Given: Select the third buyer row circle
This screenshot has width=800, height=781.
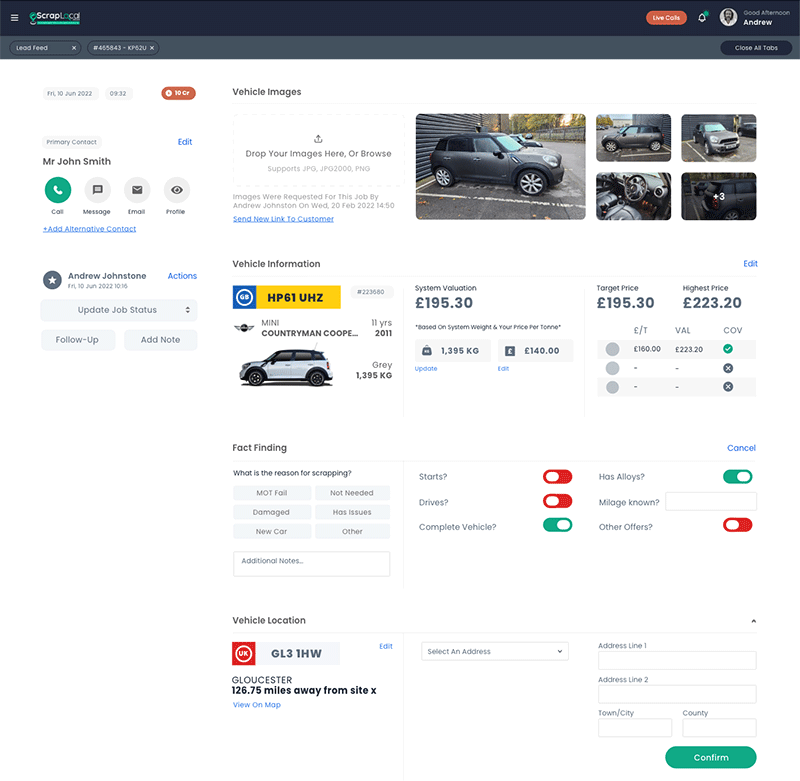Looking at the screenshot, I should pyautogui.click(x=612, y=387).
